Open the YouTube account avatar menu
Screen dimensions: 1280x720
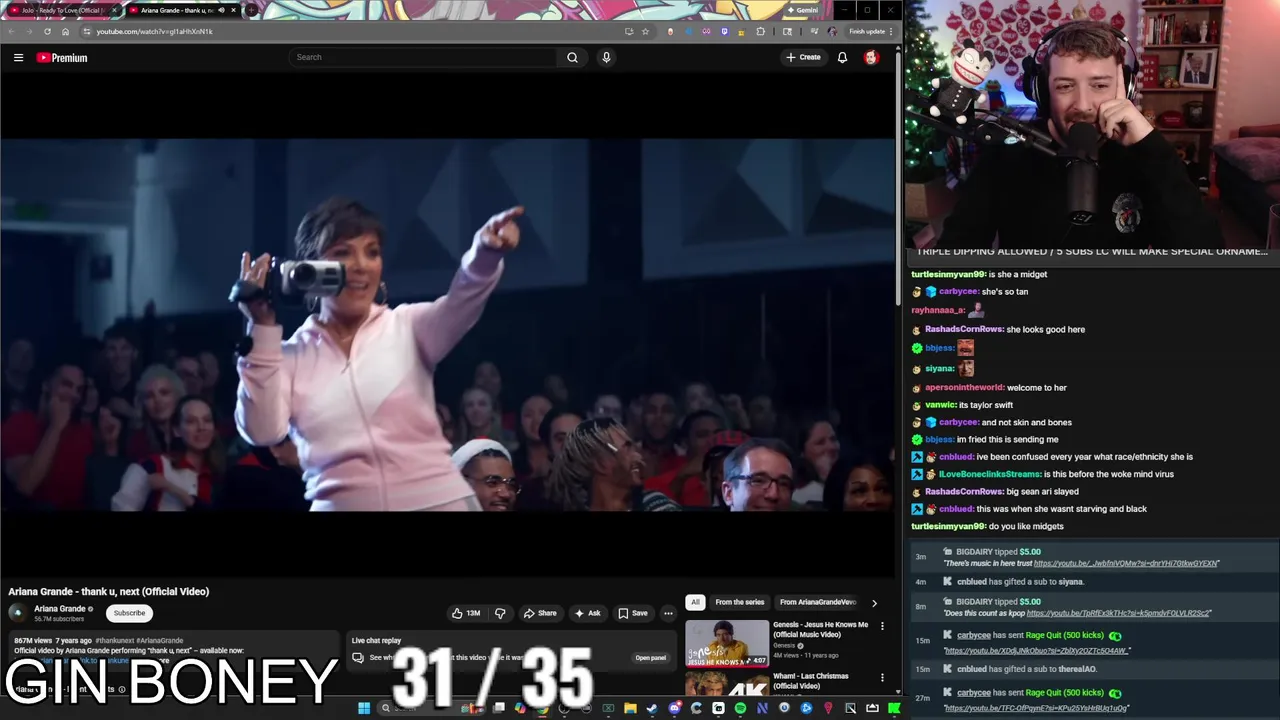(871, 57)
